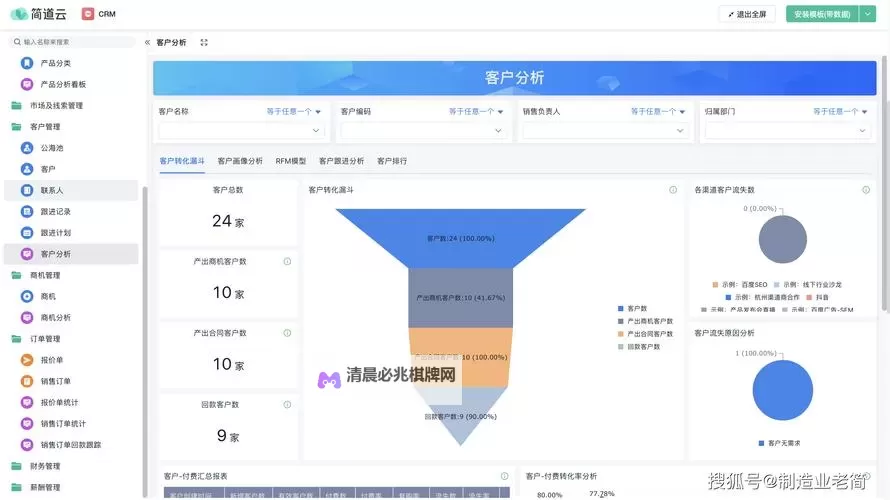This screenshot has width=890, height=500.
Task: Click the fullscreen icon beside 客户分析 title
Action: point(204,43)
